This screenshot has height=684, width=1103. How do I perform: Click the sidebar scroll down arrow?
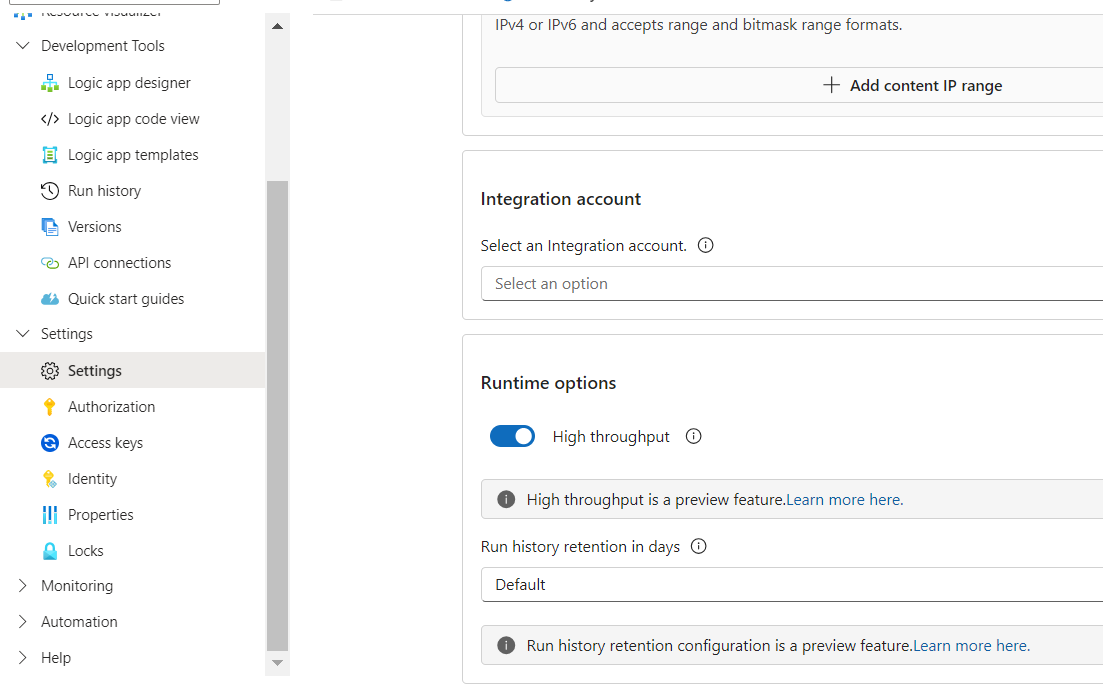click(x=278, y=663)
